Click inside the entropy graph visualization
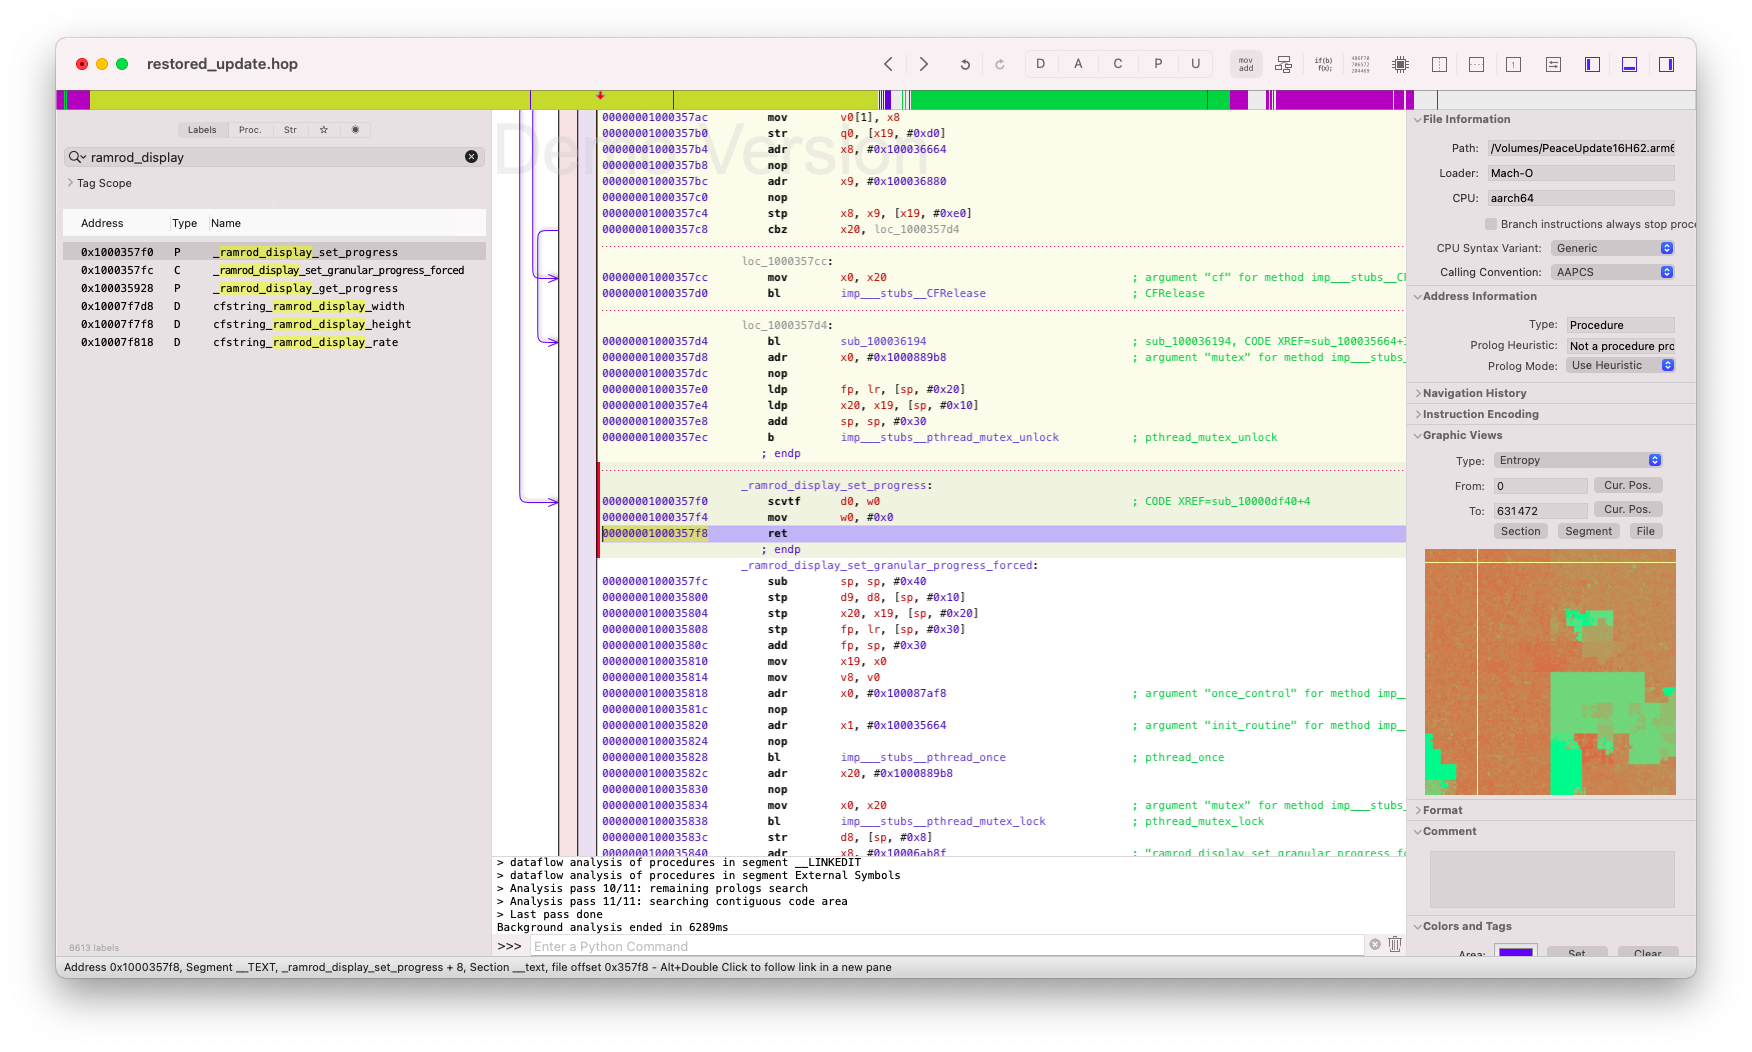Viewport: 1752px width, 1052px height. pyautogui.click(x=1550, y=670)
